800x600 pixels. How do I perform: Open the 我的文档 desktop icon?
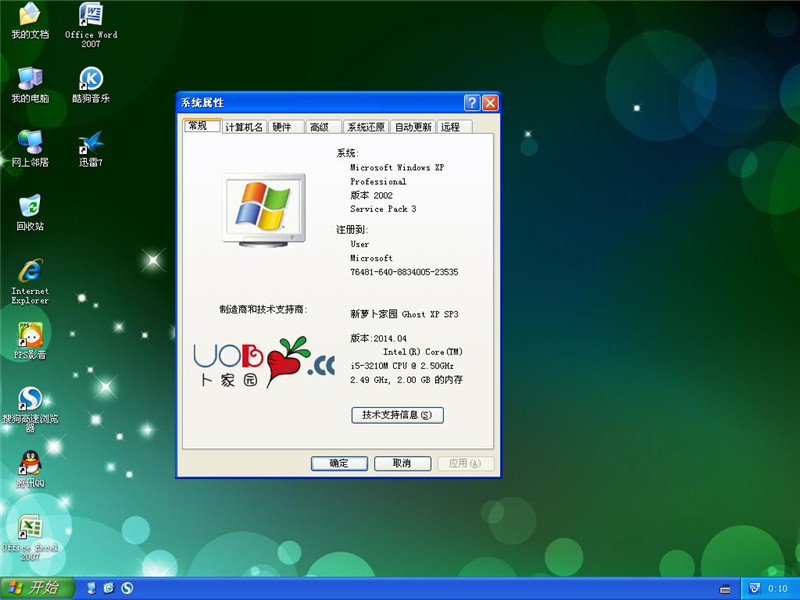pyautogui.click(x=30, y=21)
